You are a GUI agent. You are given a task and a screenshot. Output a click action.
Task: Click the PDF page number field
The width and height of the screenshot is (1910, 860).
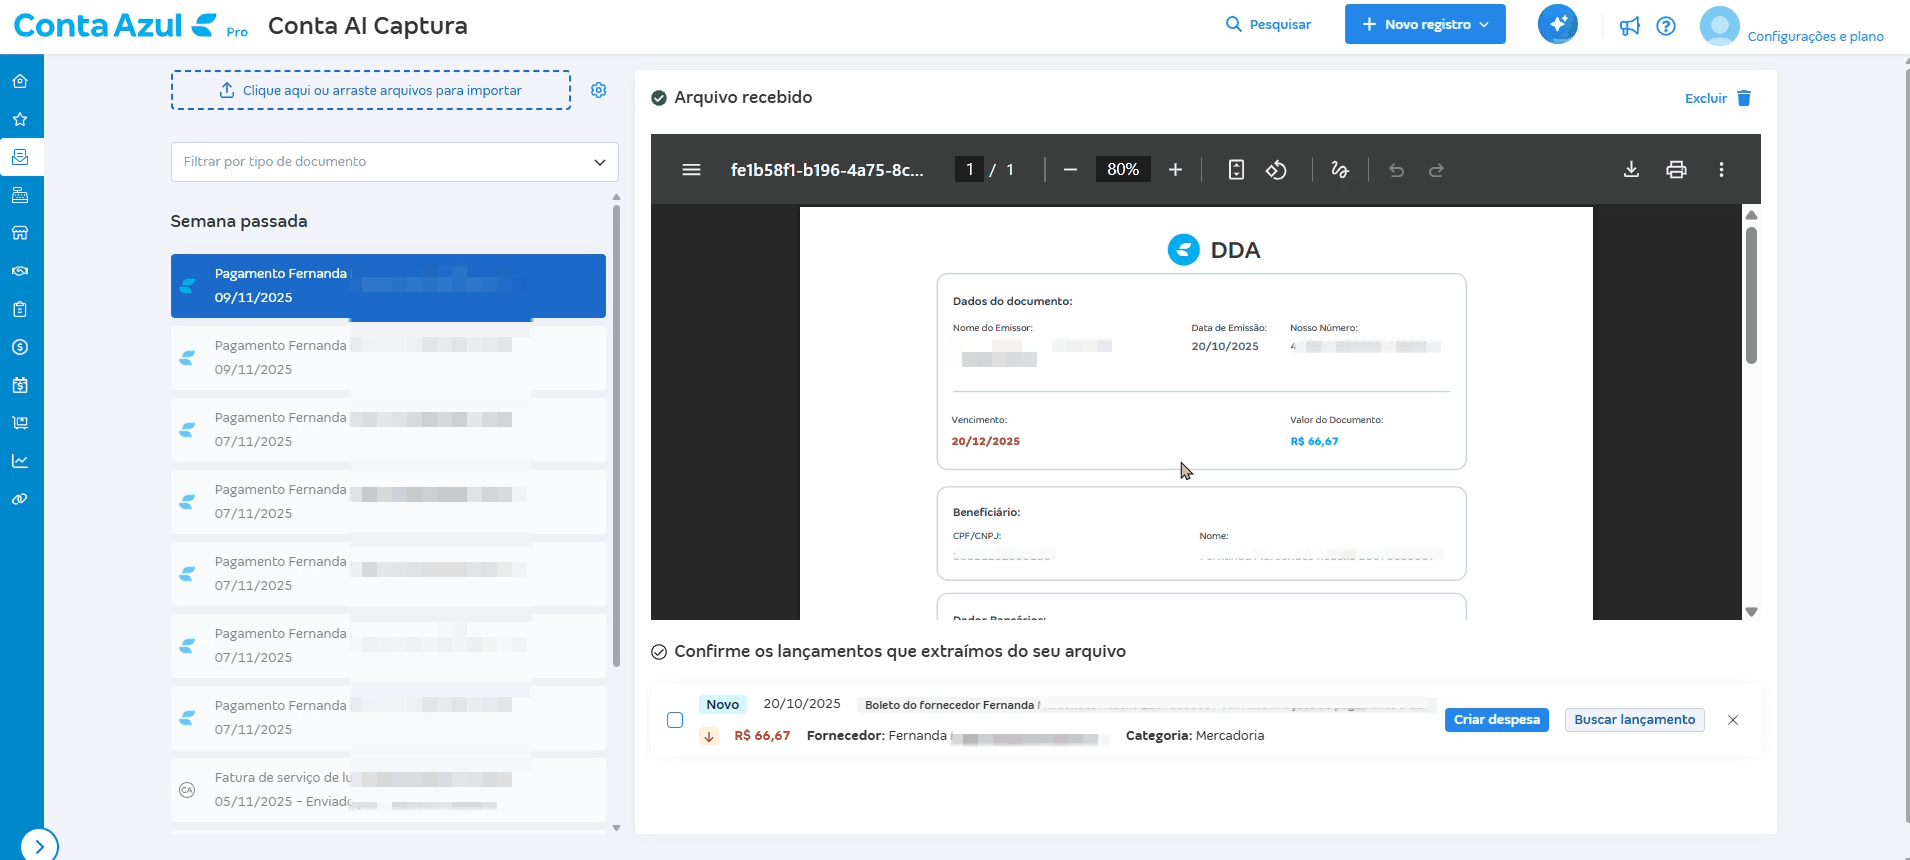pos(969,170)
